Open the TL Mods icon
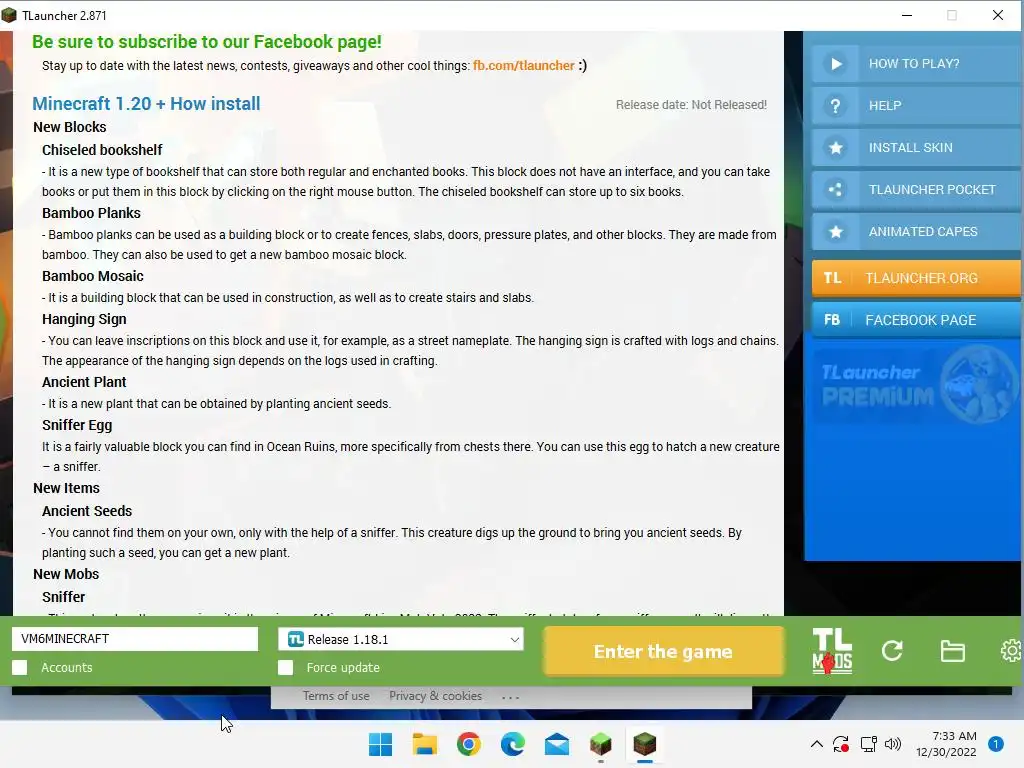Viewport: 1024px width, 768px height. click(x=832, y=651)
